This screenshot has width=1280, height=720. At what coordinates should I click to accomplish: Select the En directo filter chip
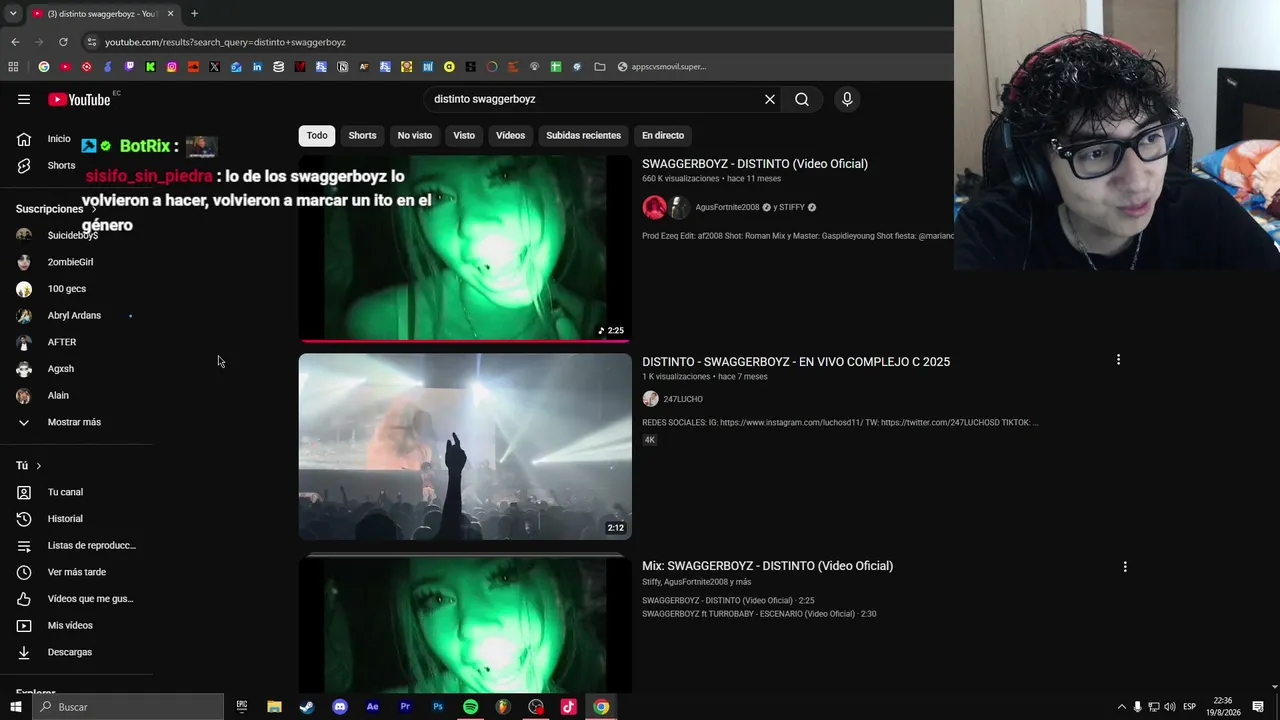pos(663,135)
